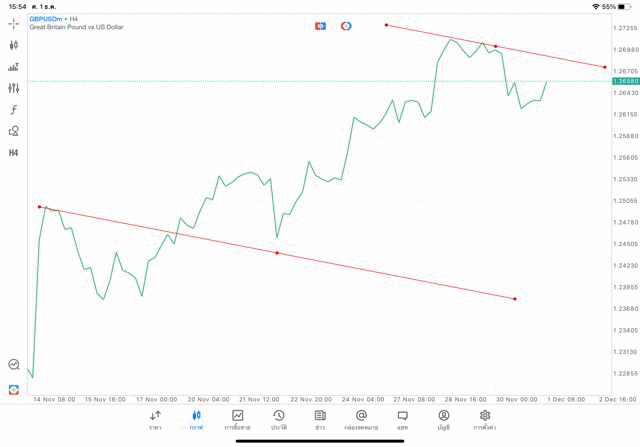This screenshot has width=640, height=447.
Task: Open the drawing objects shapes icon
Action: 14,131
